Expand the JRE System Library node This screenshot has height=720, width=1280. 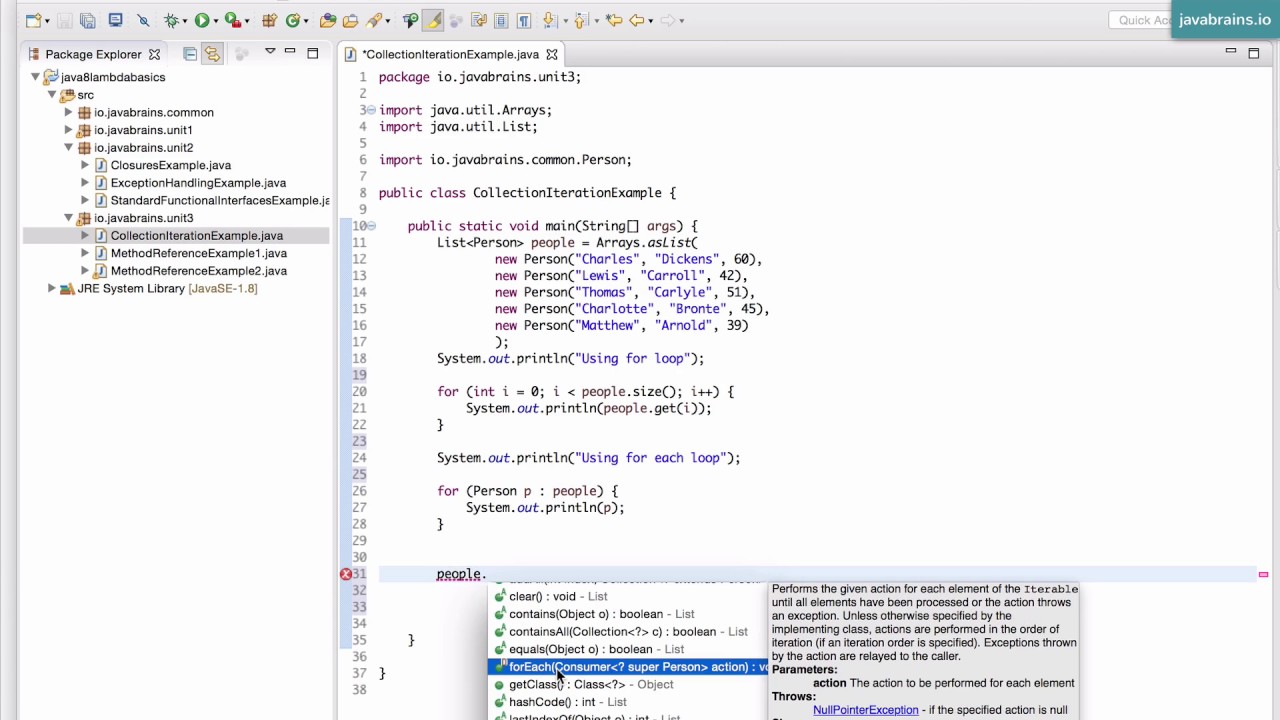point(51,289)
